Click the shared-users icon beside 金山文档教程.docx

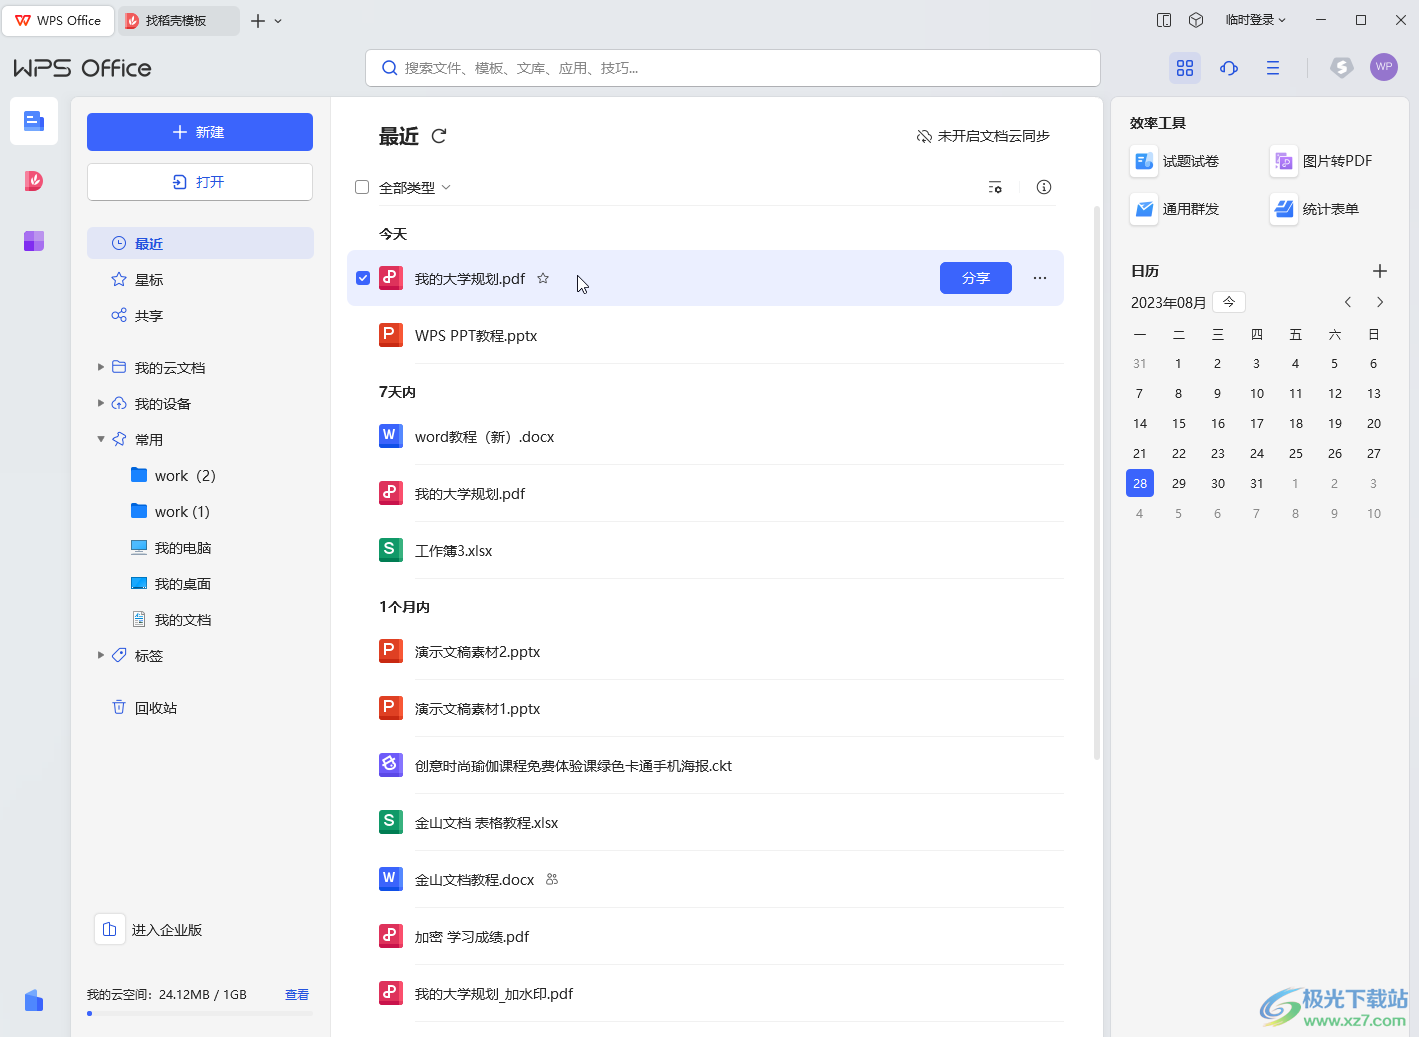click(552, 880)
